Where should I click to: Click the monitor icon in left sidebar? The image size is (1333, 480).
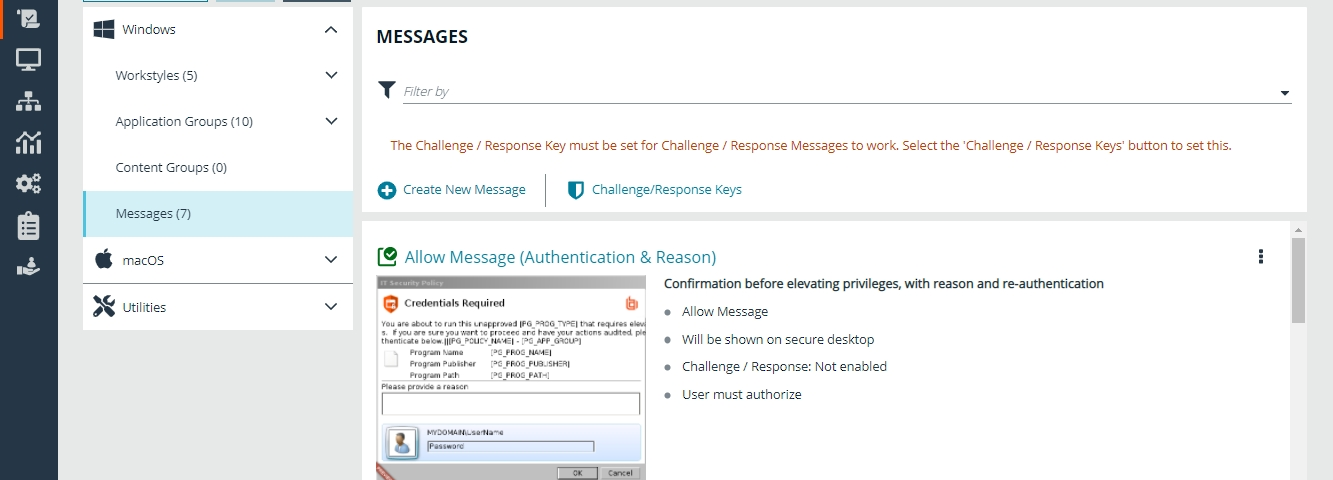(28, 60)
